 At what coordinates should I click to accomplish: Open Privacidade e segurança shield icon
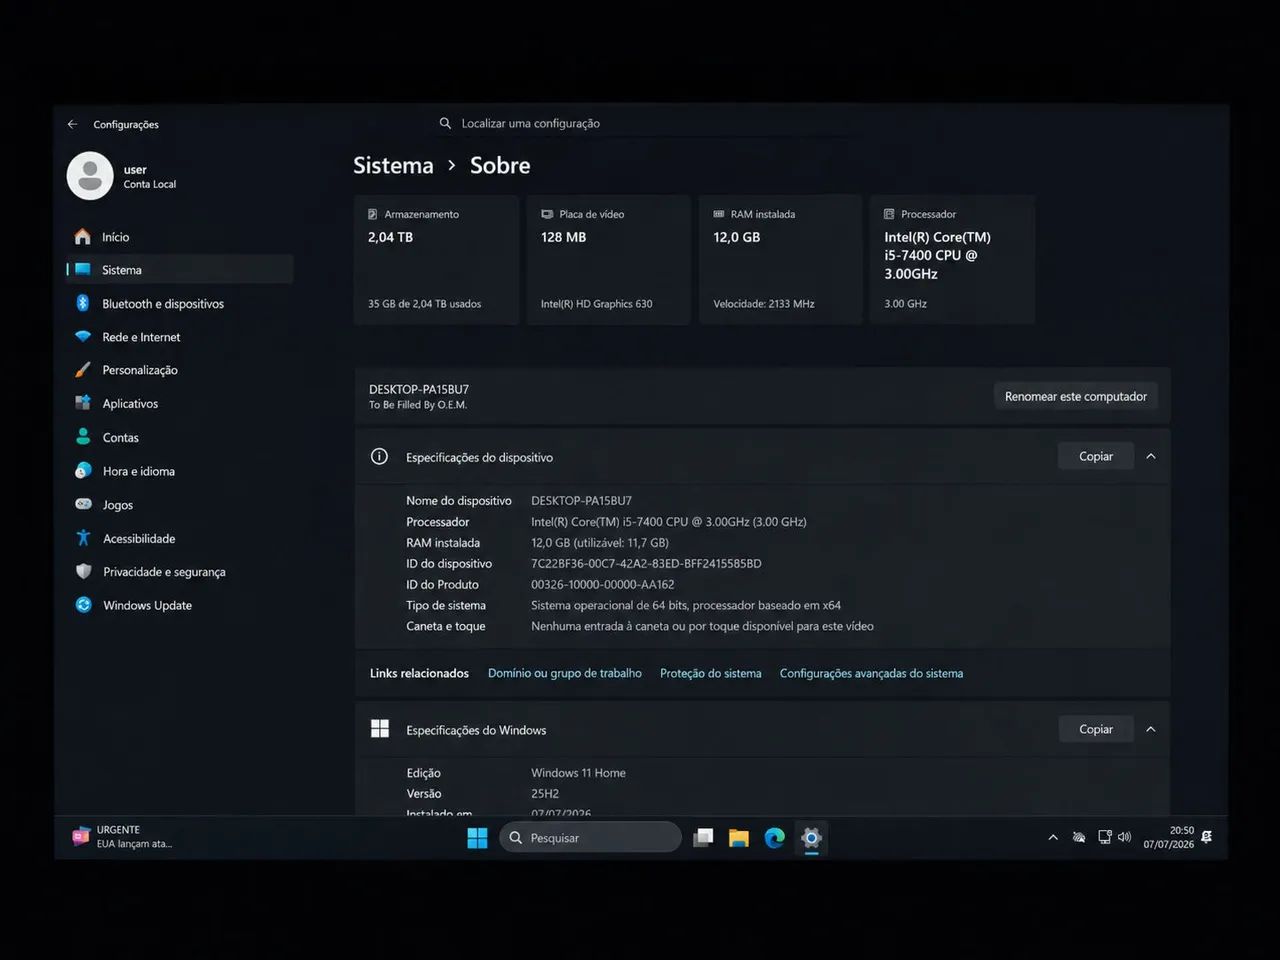[83, 571]
